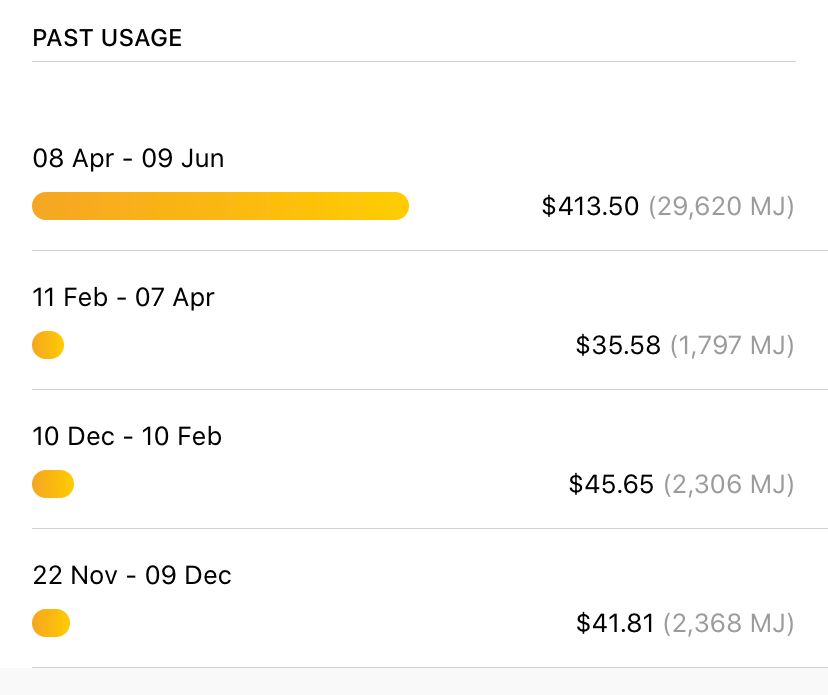Click the yellow right end of the longest usage bar
Image resolution: width=828 pixels, height=695 pixels.
(397, 206)
